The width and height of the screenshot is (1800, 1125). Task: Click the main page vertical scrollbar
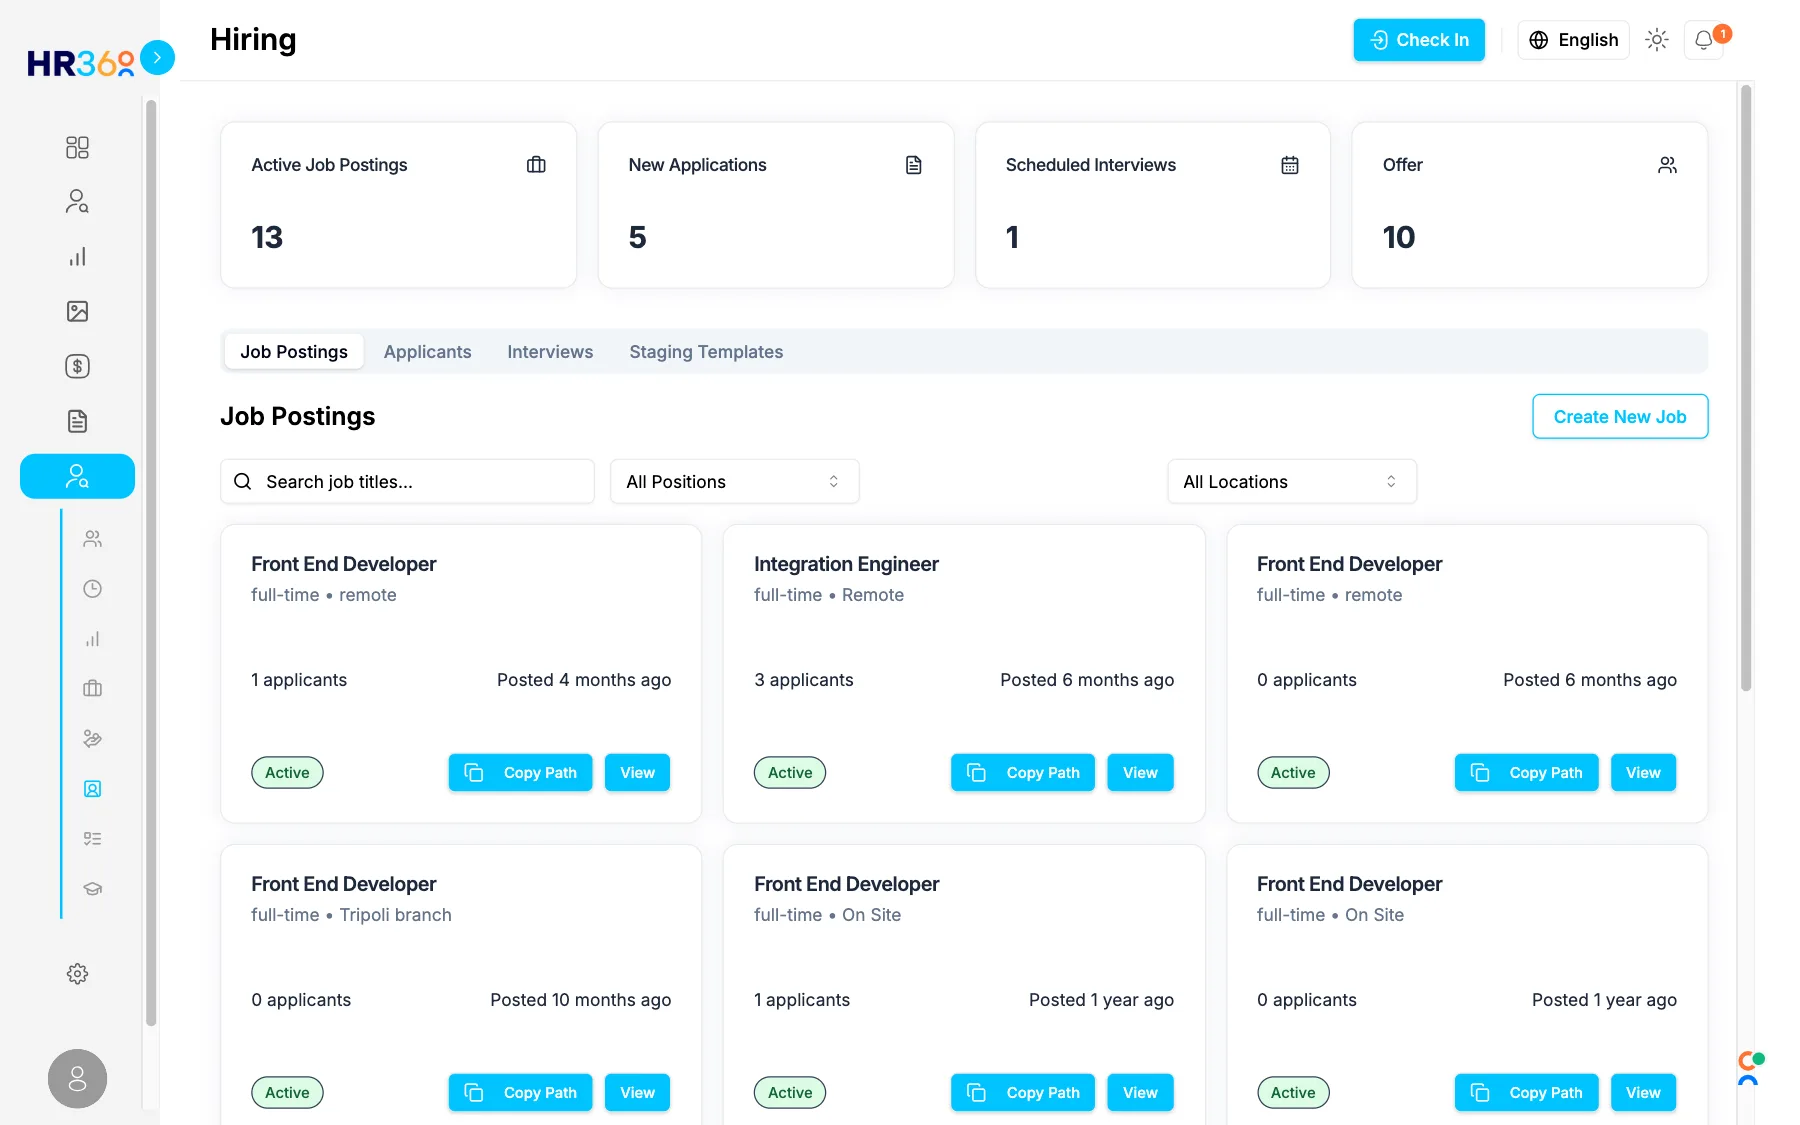[1746, 388]
